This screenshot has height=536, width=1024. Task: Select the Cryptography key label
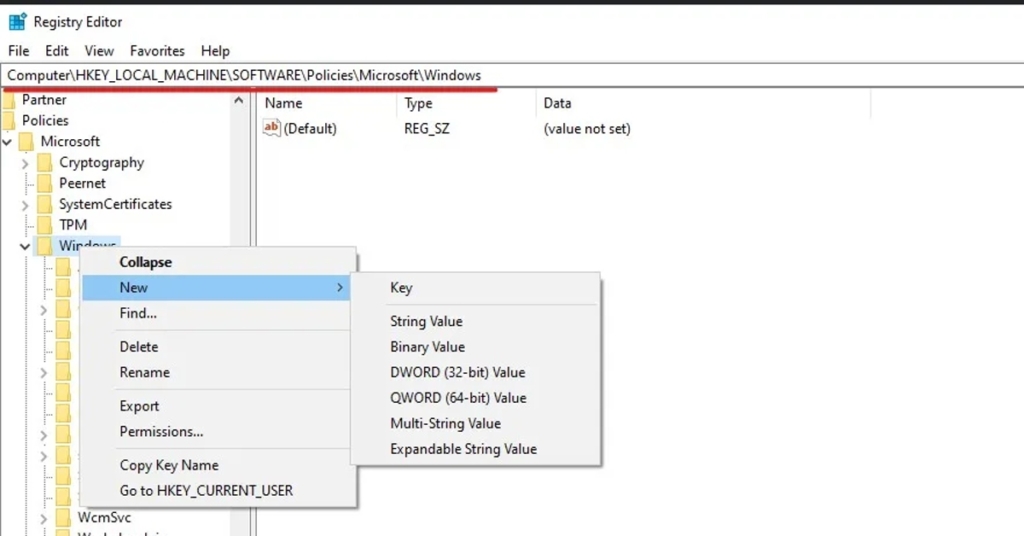coord(101,163)
